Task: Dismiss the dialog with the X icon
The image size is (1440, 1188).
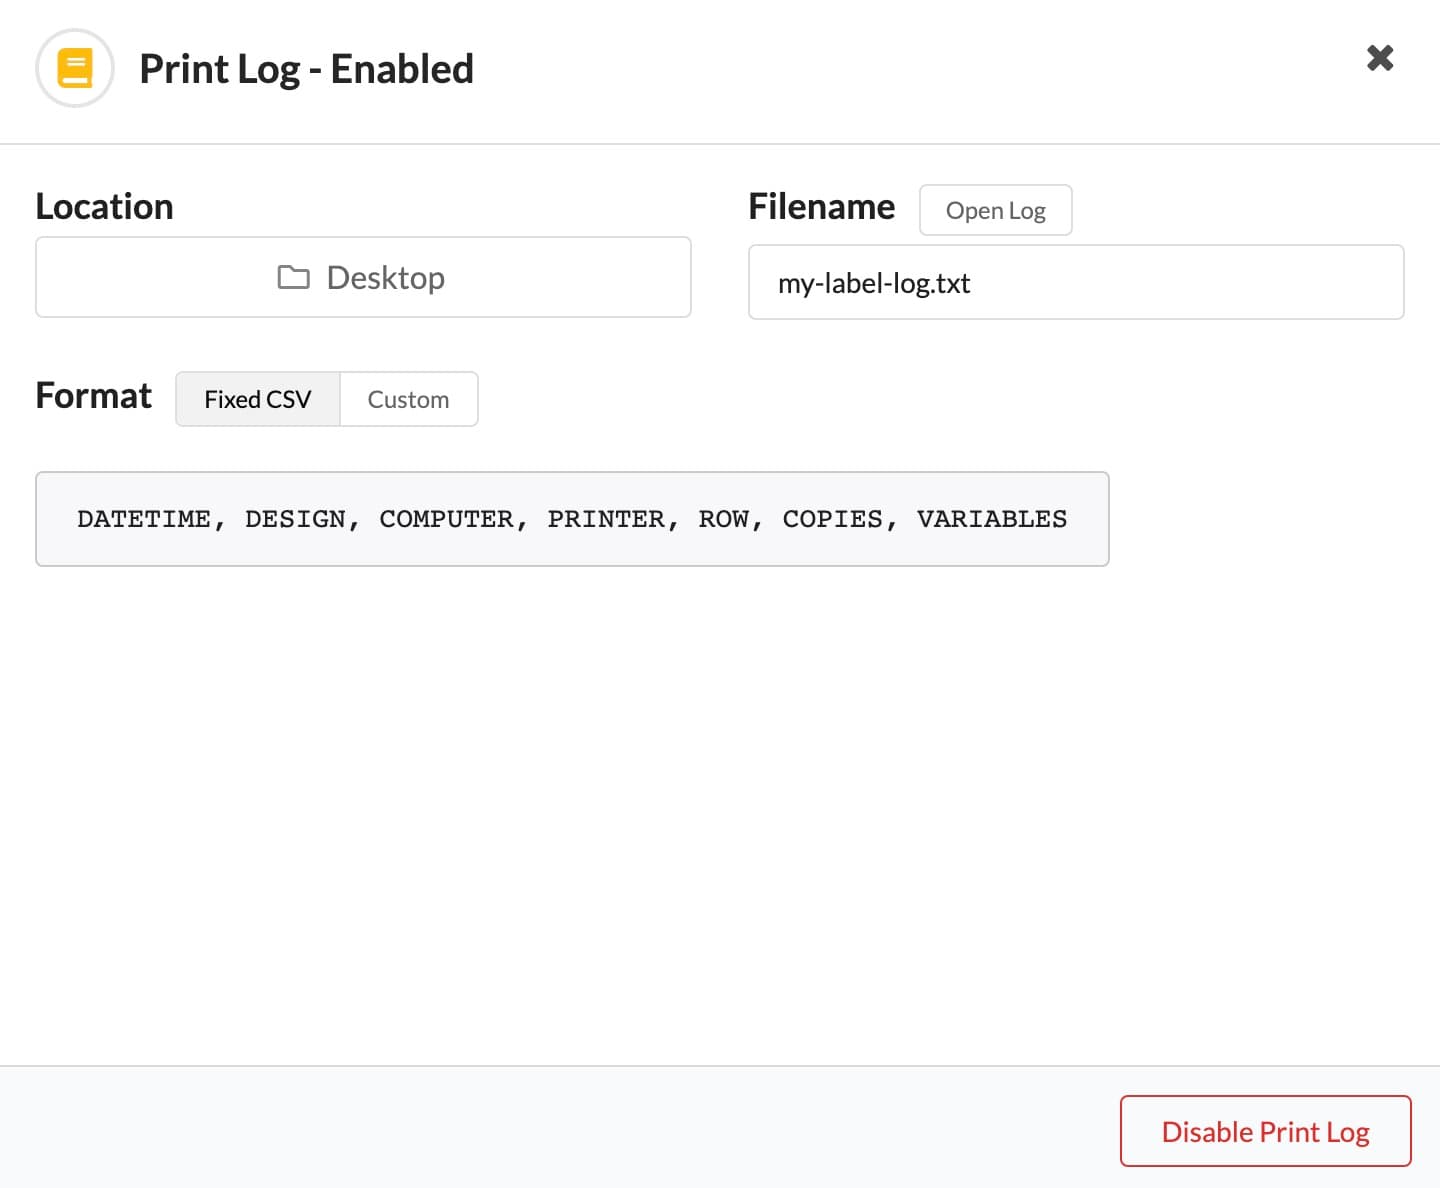Action: (1380, 58)
